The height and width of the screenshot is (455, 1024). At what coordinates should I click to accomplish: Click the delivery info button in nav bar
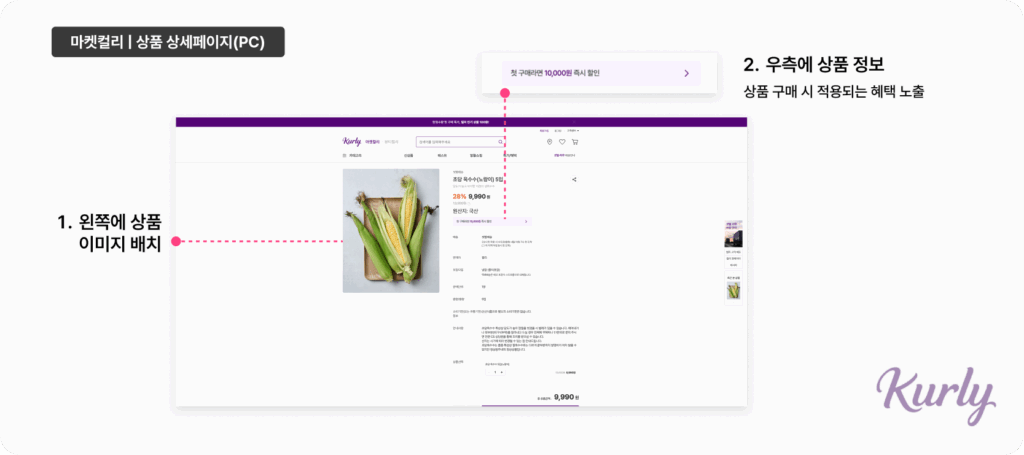pos(565,155)
